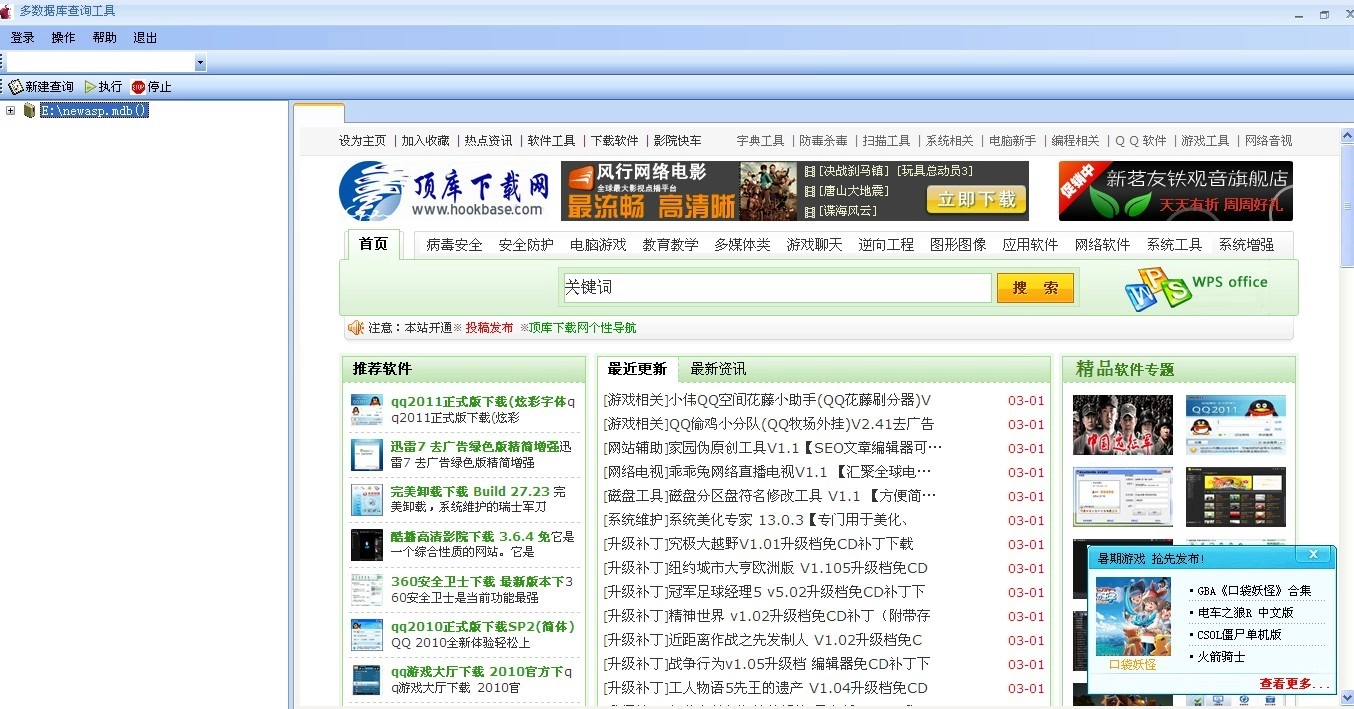Switch to the 最近更新 tab
This screenshot has height=709, width=1354.
(637, 369)
